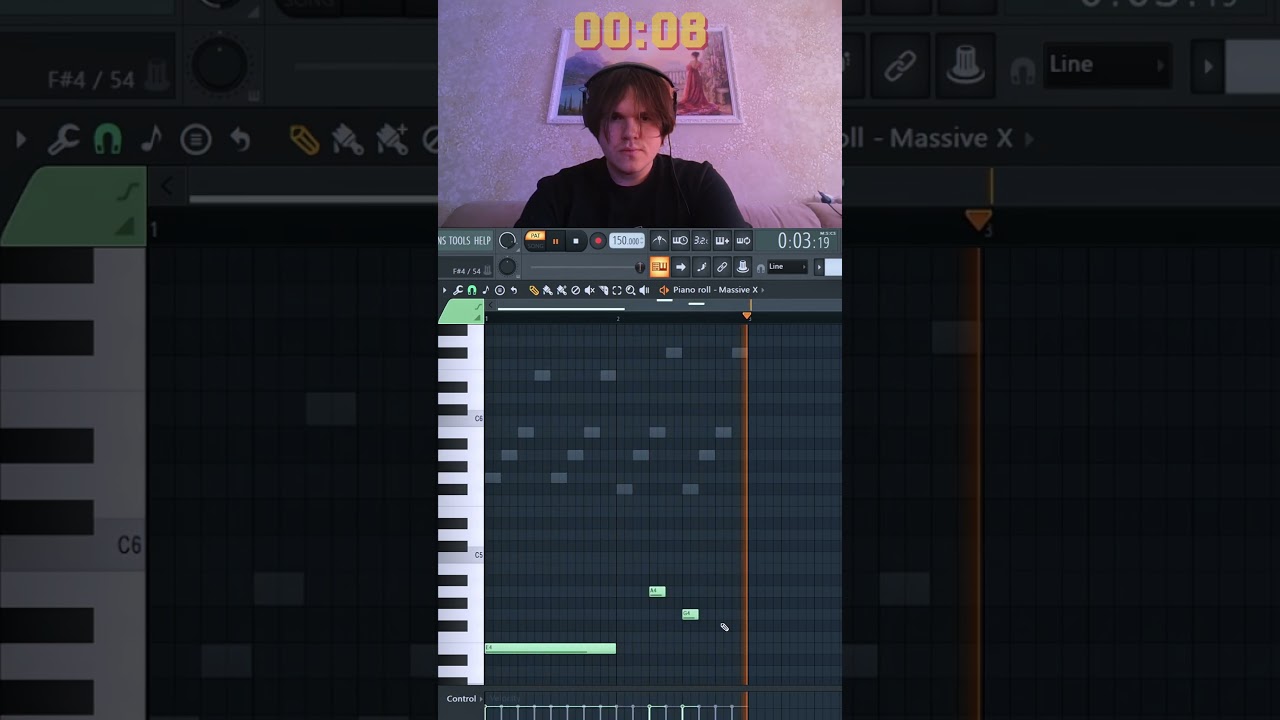The width and height of the screenshot is (1280, 720).
Task: Click the chain link button
Action: pyautogui.click(x=722, y=266)
